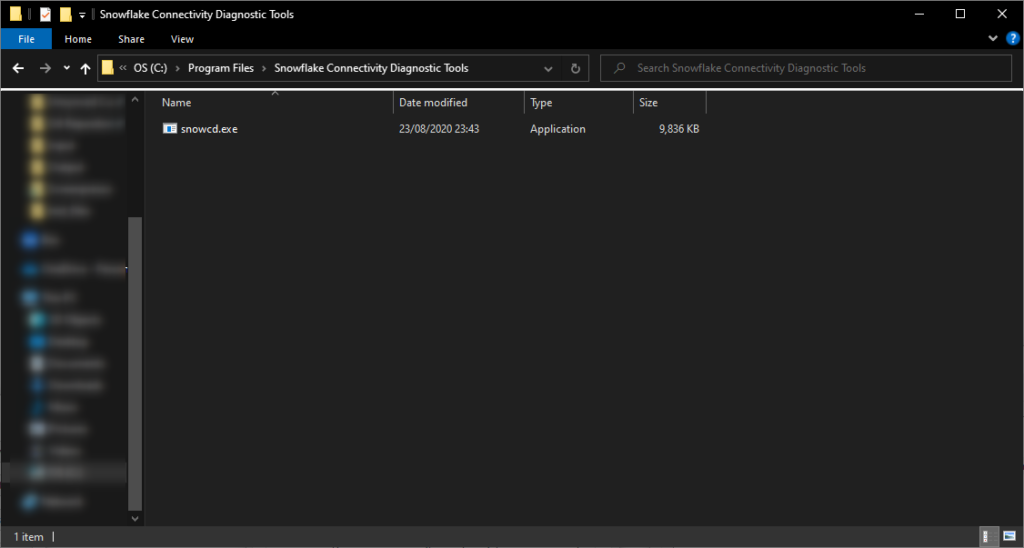Click the New Folder quick access icon
This screenshot has width=1024, height=548.
tap(65, 14)
